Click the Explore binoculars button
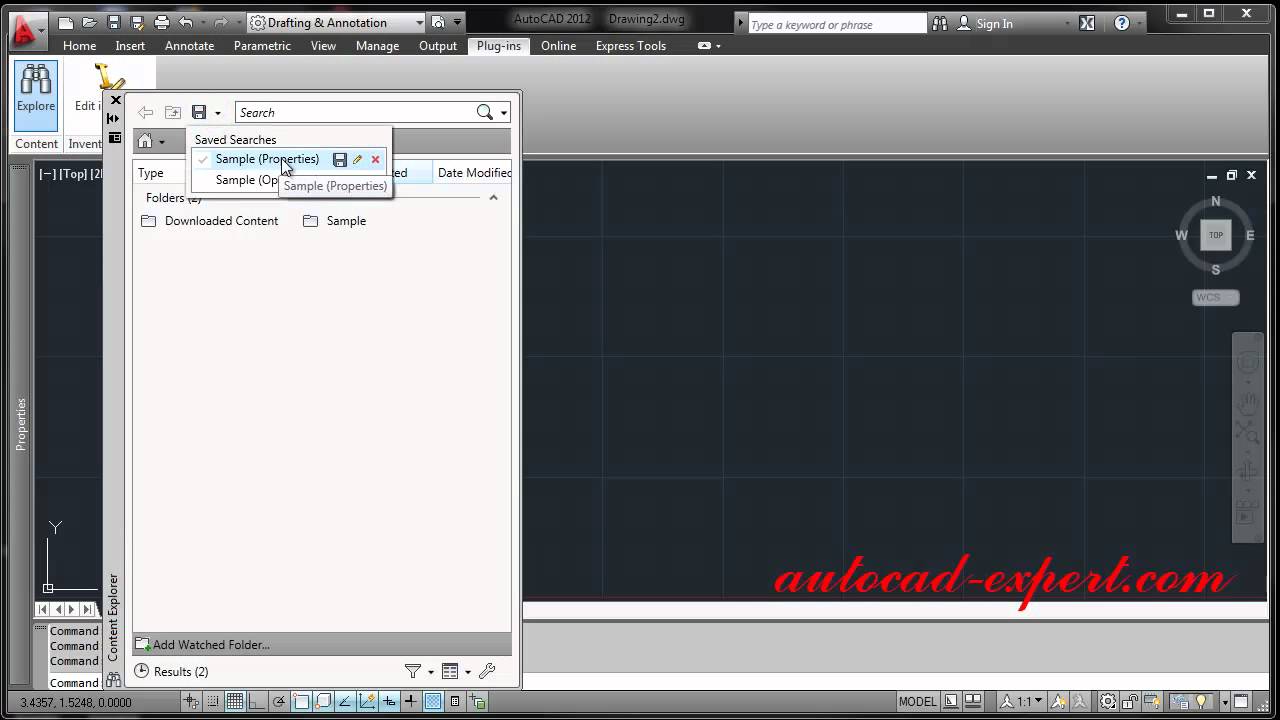The image size is (1280, 720). (x=36, y=95)
